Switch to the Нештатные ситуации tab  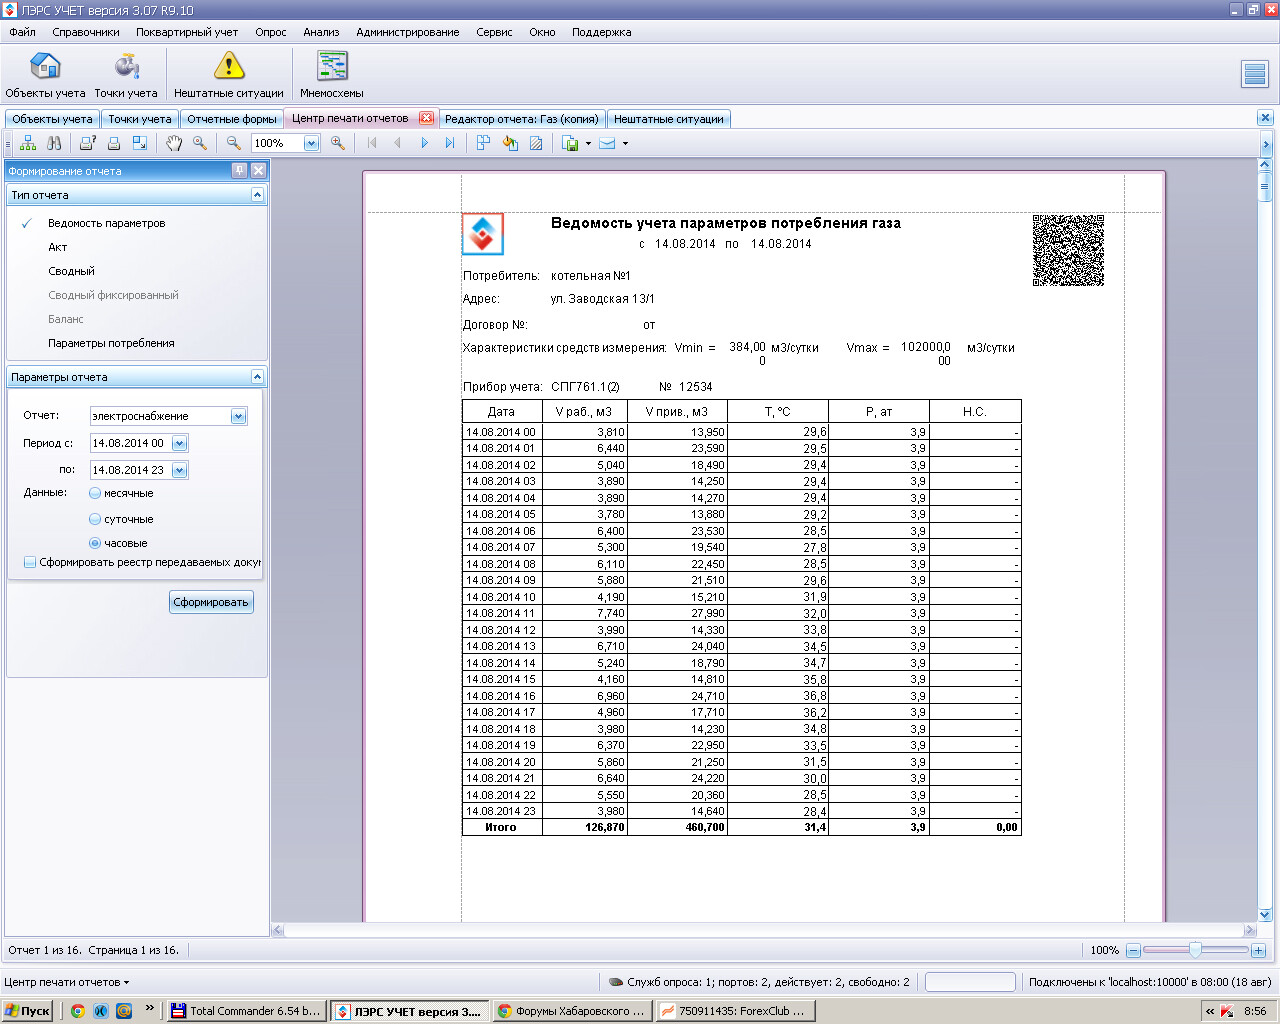(669, 119)
